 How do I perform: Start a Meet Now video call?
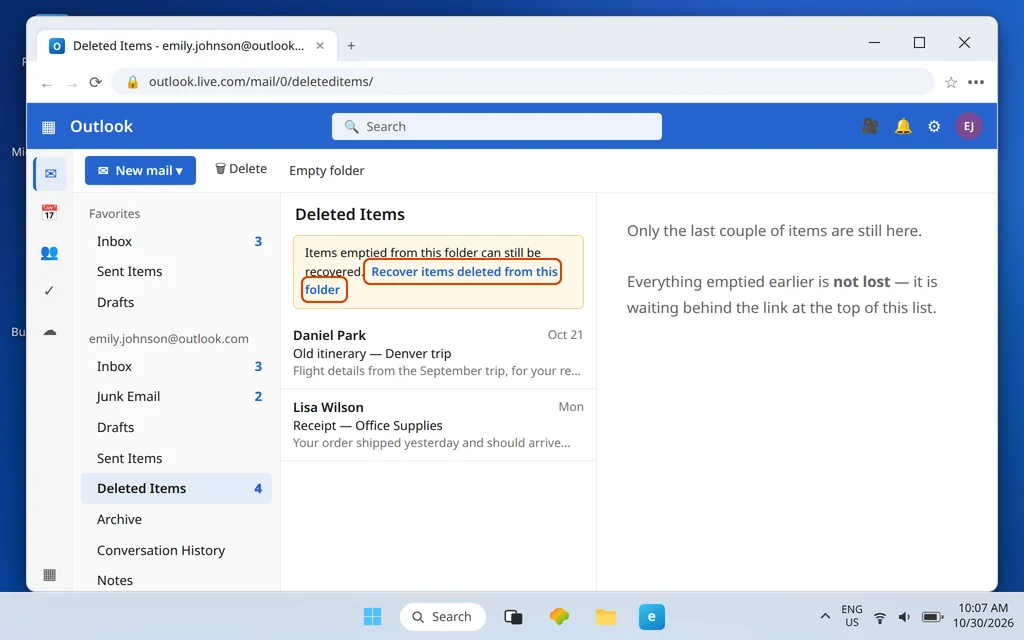pos(870,126)
